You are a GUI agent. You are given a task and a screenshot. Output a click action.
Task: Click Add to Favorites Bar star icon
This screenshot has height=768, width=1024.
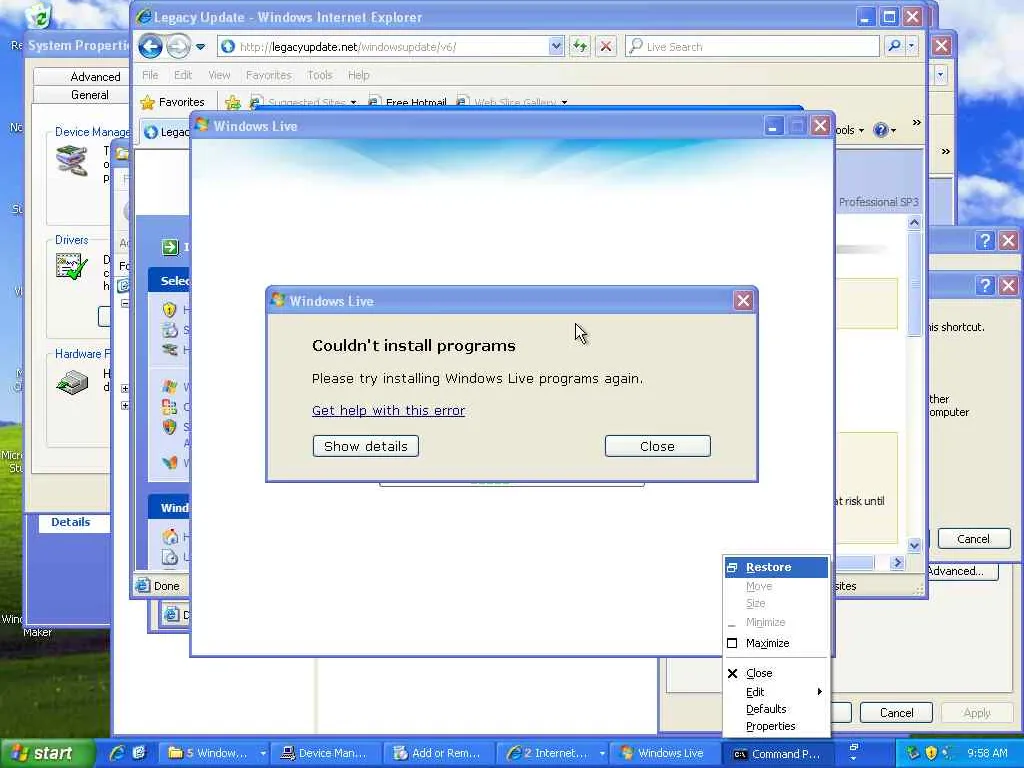tap(232, 102)
